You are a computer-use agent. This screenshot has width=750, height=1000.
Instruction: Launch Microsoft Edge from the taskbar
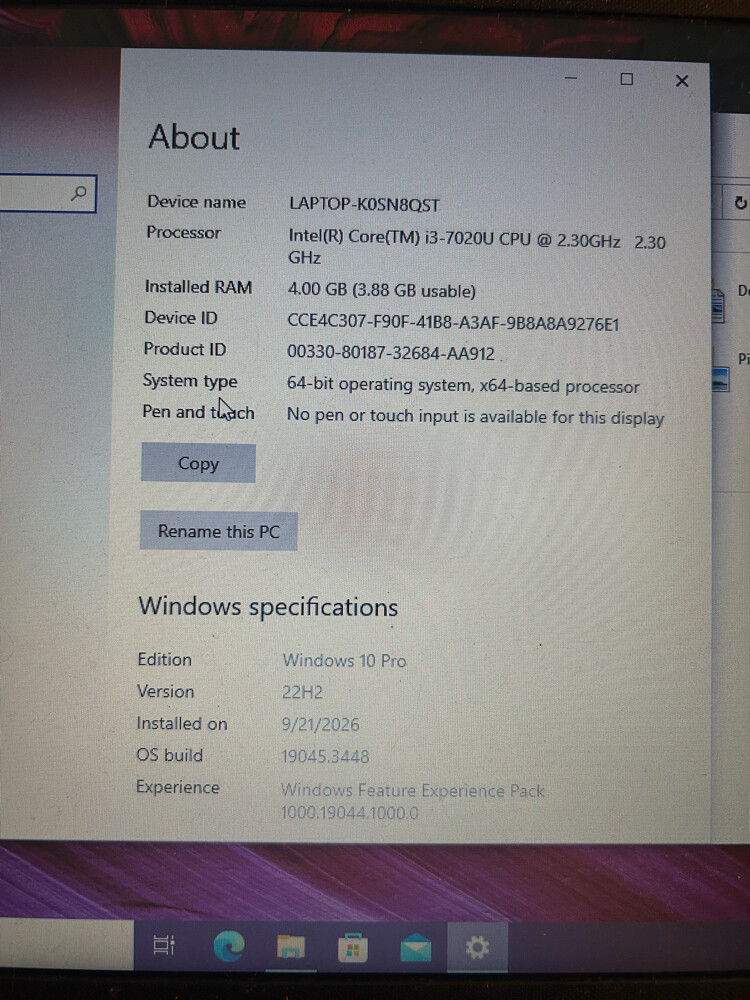(228, 946)
